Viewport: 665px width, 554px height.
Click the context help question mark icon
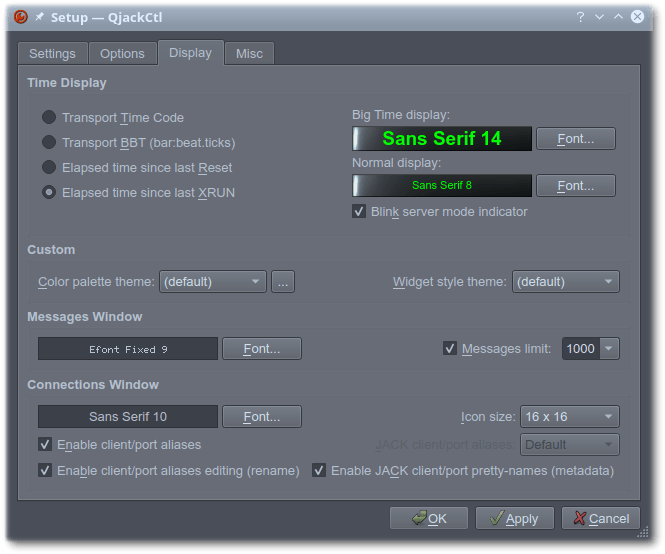pyautogui.click(x=580, y=17)
